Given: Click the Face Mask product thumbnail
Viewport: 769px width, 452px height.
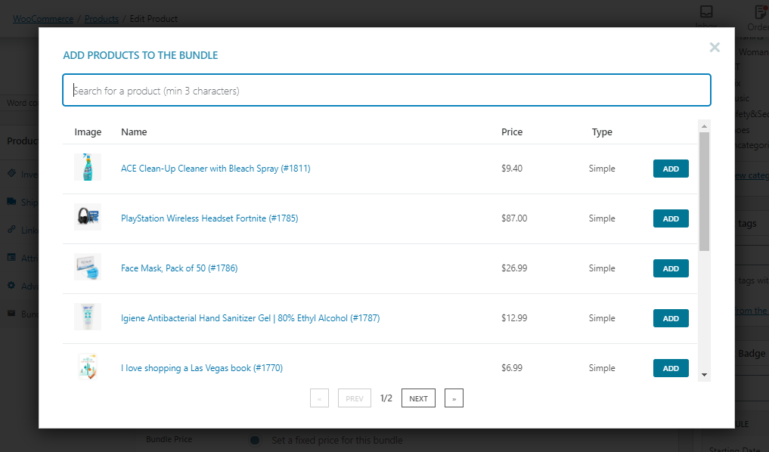Looking at the screenshot, I should [x=88, y=267].
